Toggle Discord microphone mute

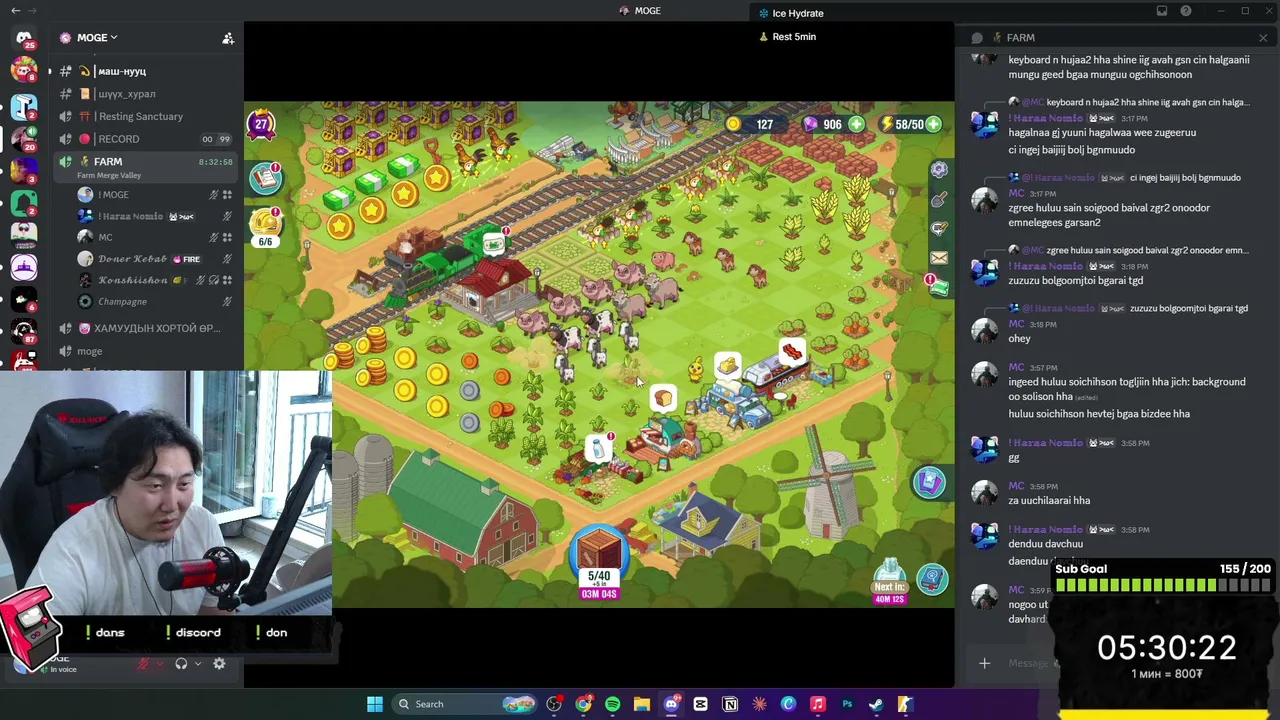click(143, 663)
